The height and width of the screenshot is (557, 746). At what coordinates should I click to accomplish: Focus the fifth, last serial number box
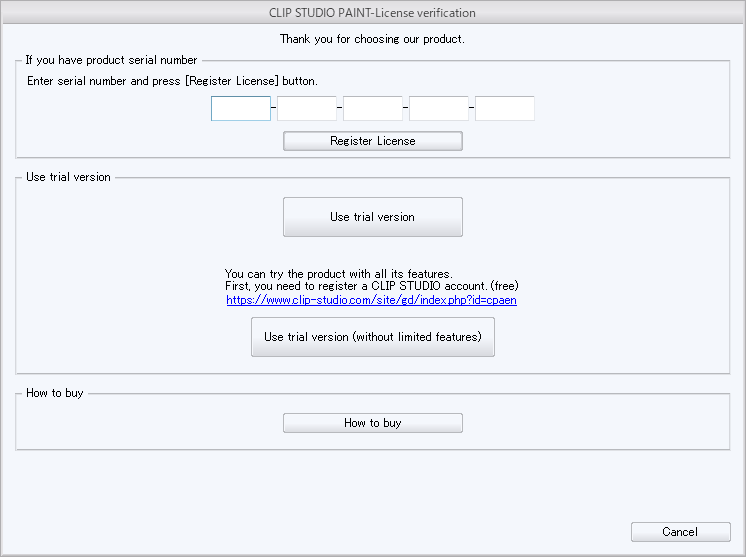(505, 109)
